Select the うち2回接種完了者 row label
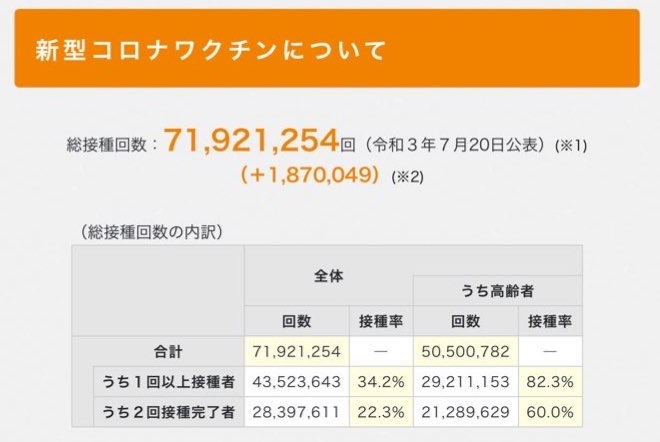The image size is (660, 442). [168, 410]
